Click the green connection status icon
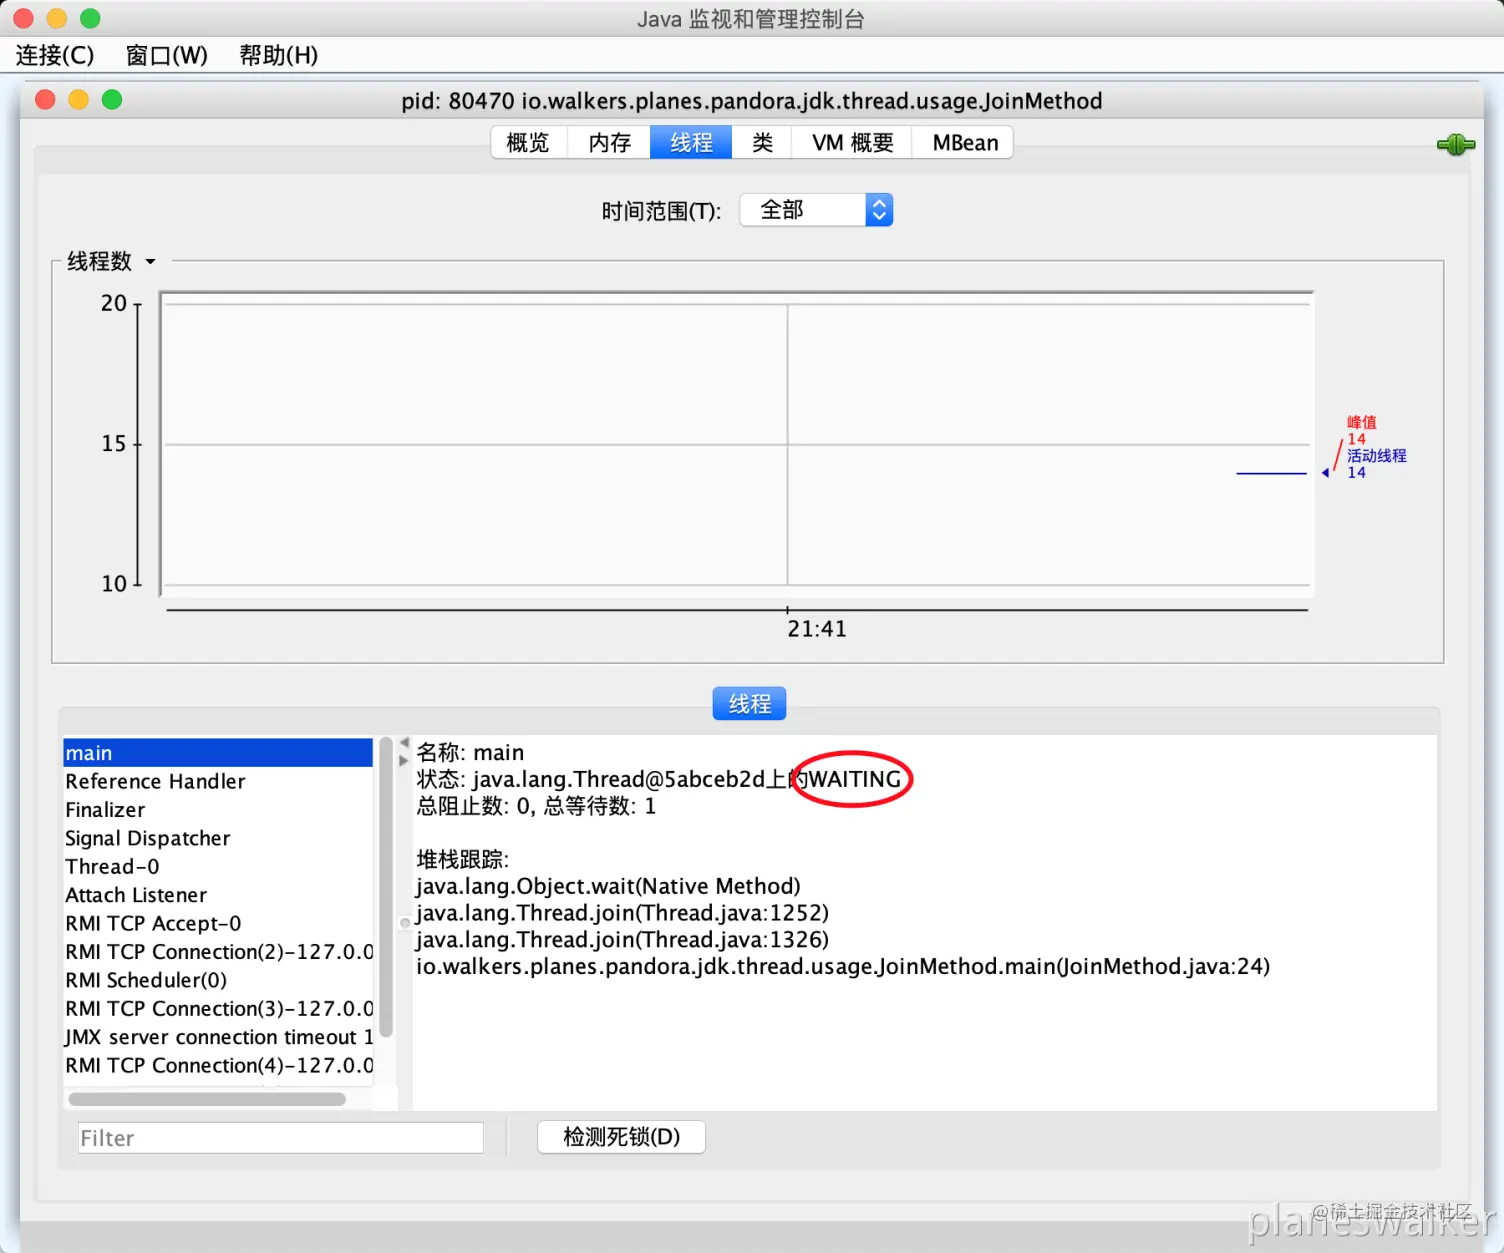 point(1455,145)
